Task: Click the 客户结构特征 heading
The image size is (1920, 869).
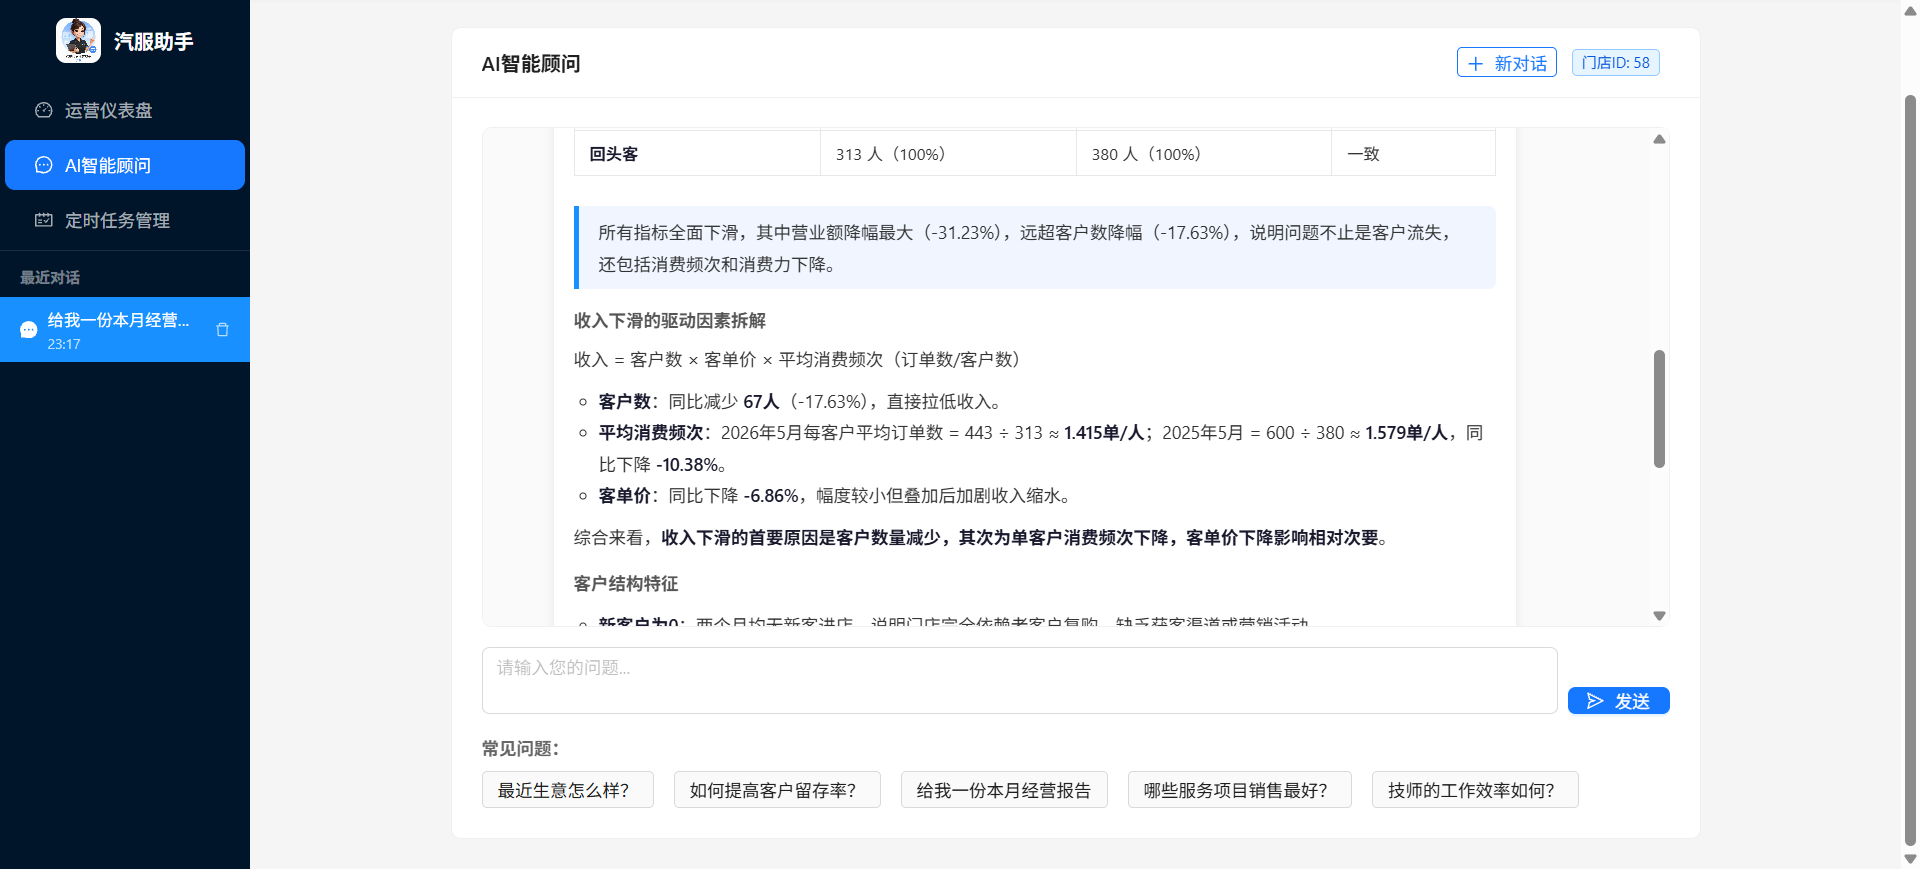Action: pyautogui.click(x=626, y=583)
